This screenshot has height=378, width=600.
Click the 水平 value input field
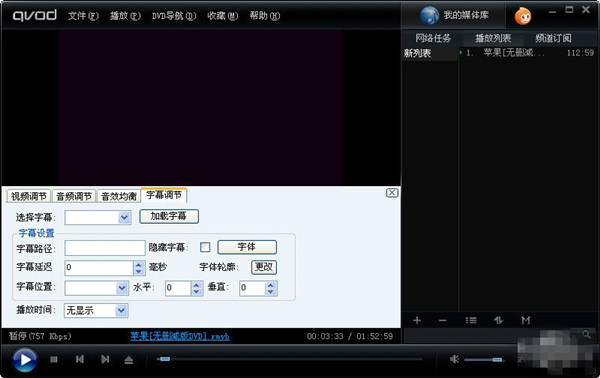coord(178,288)
